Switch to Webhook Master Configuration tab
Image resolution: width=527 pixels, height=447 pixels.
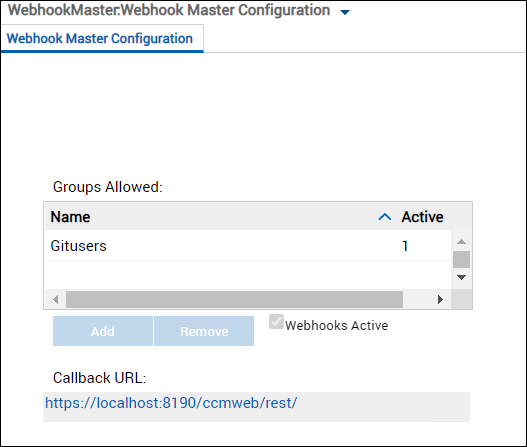[99, 38]
